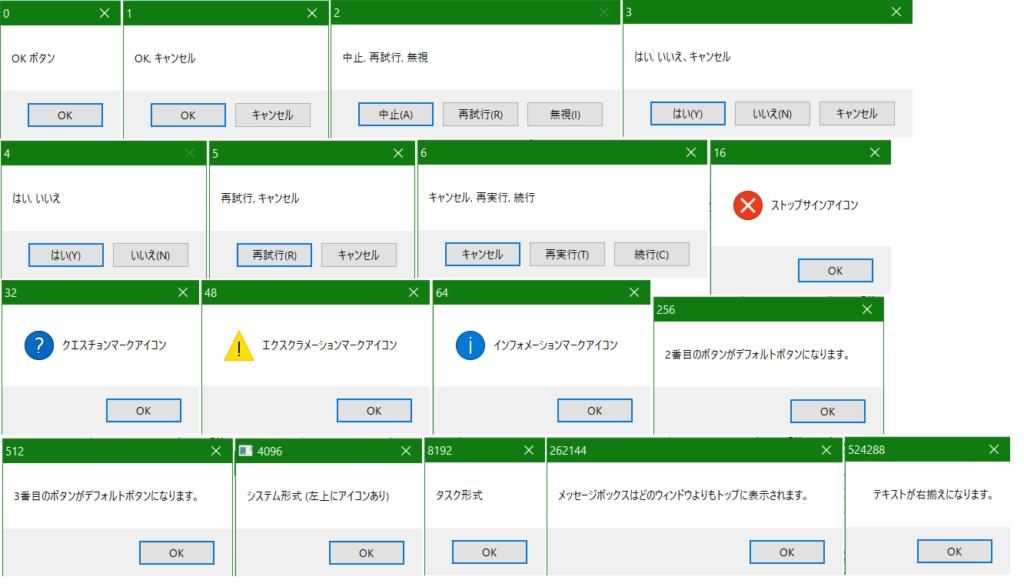
Task: Click キャンセル in dialog titled 3
Action: click(857, 114)
